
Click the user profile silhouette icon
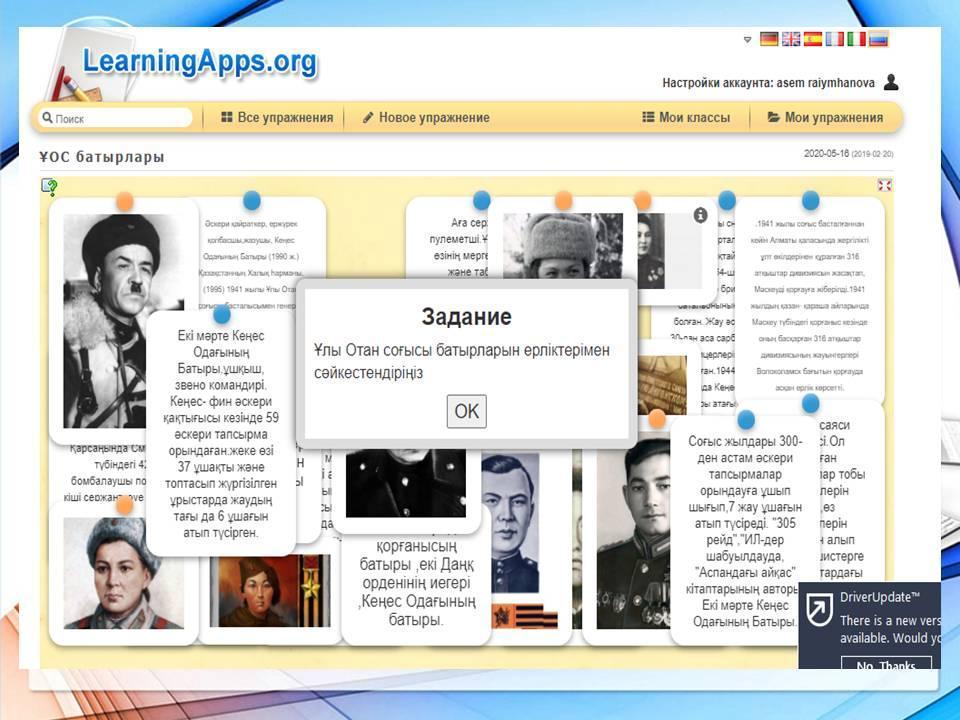click(x=891, y=82)
